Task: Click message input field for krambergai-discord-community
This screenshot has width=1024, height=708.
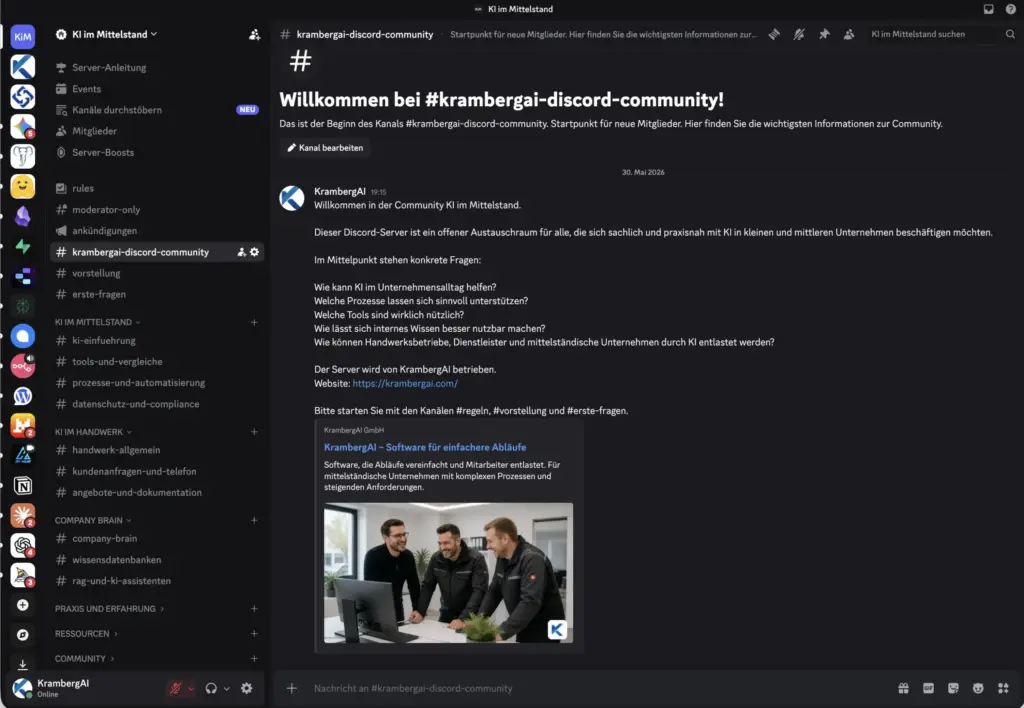Action: point(598,688)
